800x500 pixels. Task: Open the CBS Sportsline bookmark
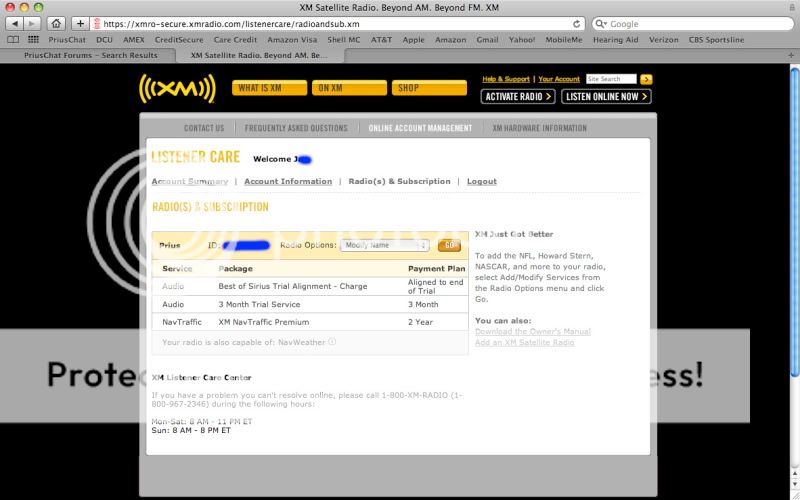tap(716, 39)
